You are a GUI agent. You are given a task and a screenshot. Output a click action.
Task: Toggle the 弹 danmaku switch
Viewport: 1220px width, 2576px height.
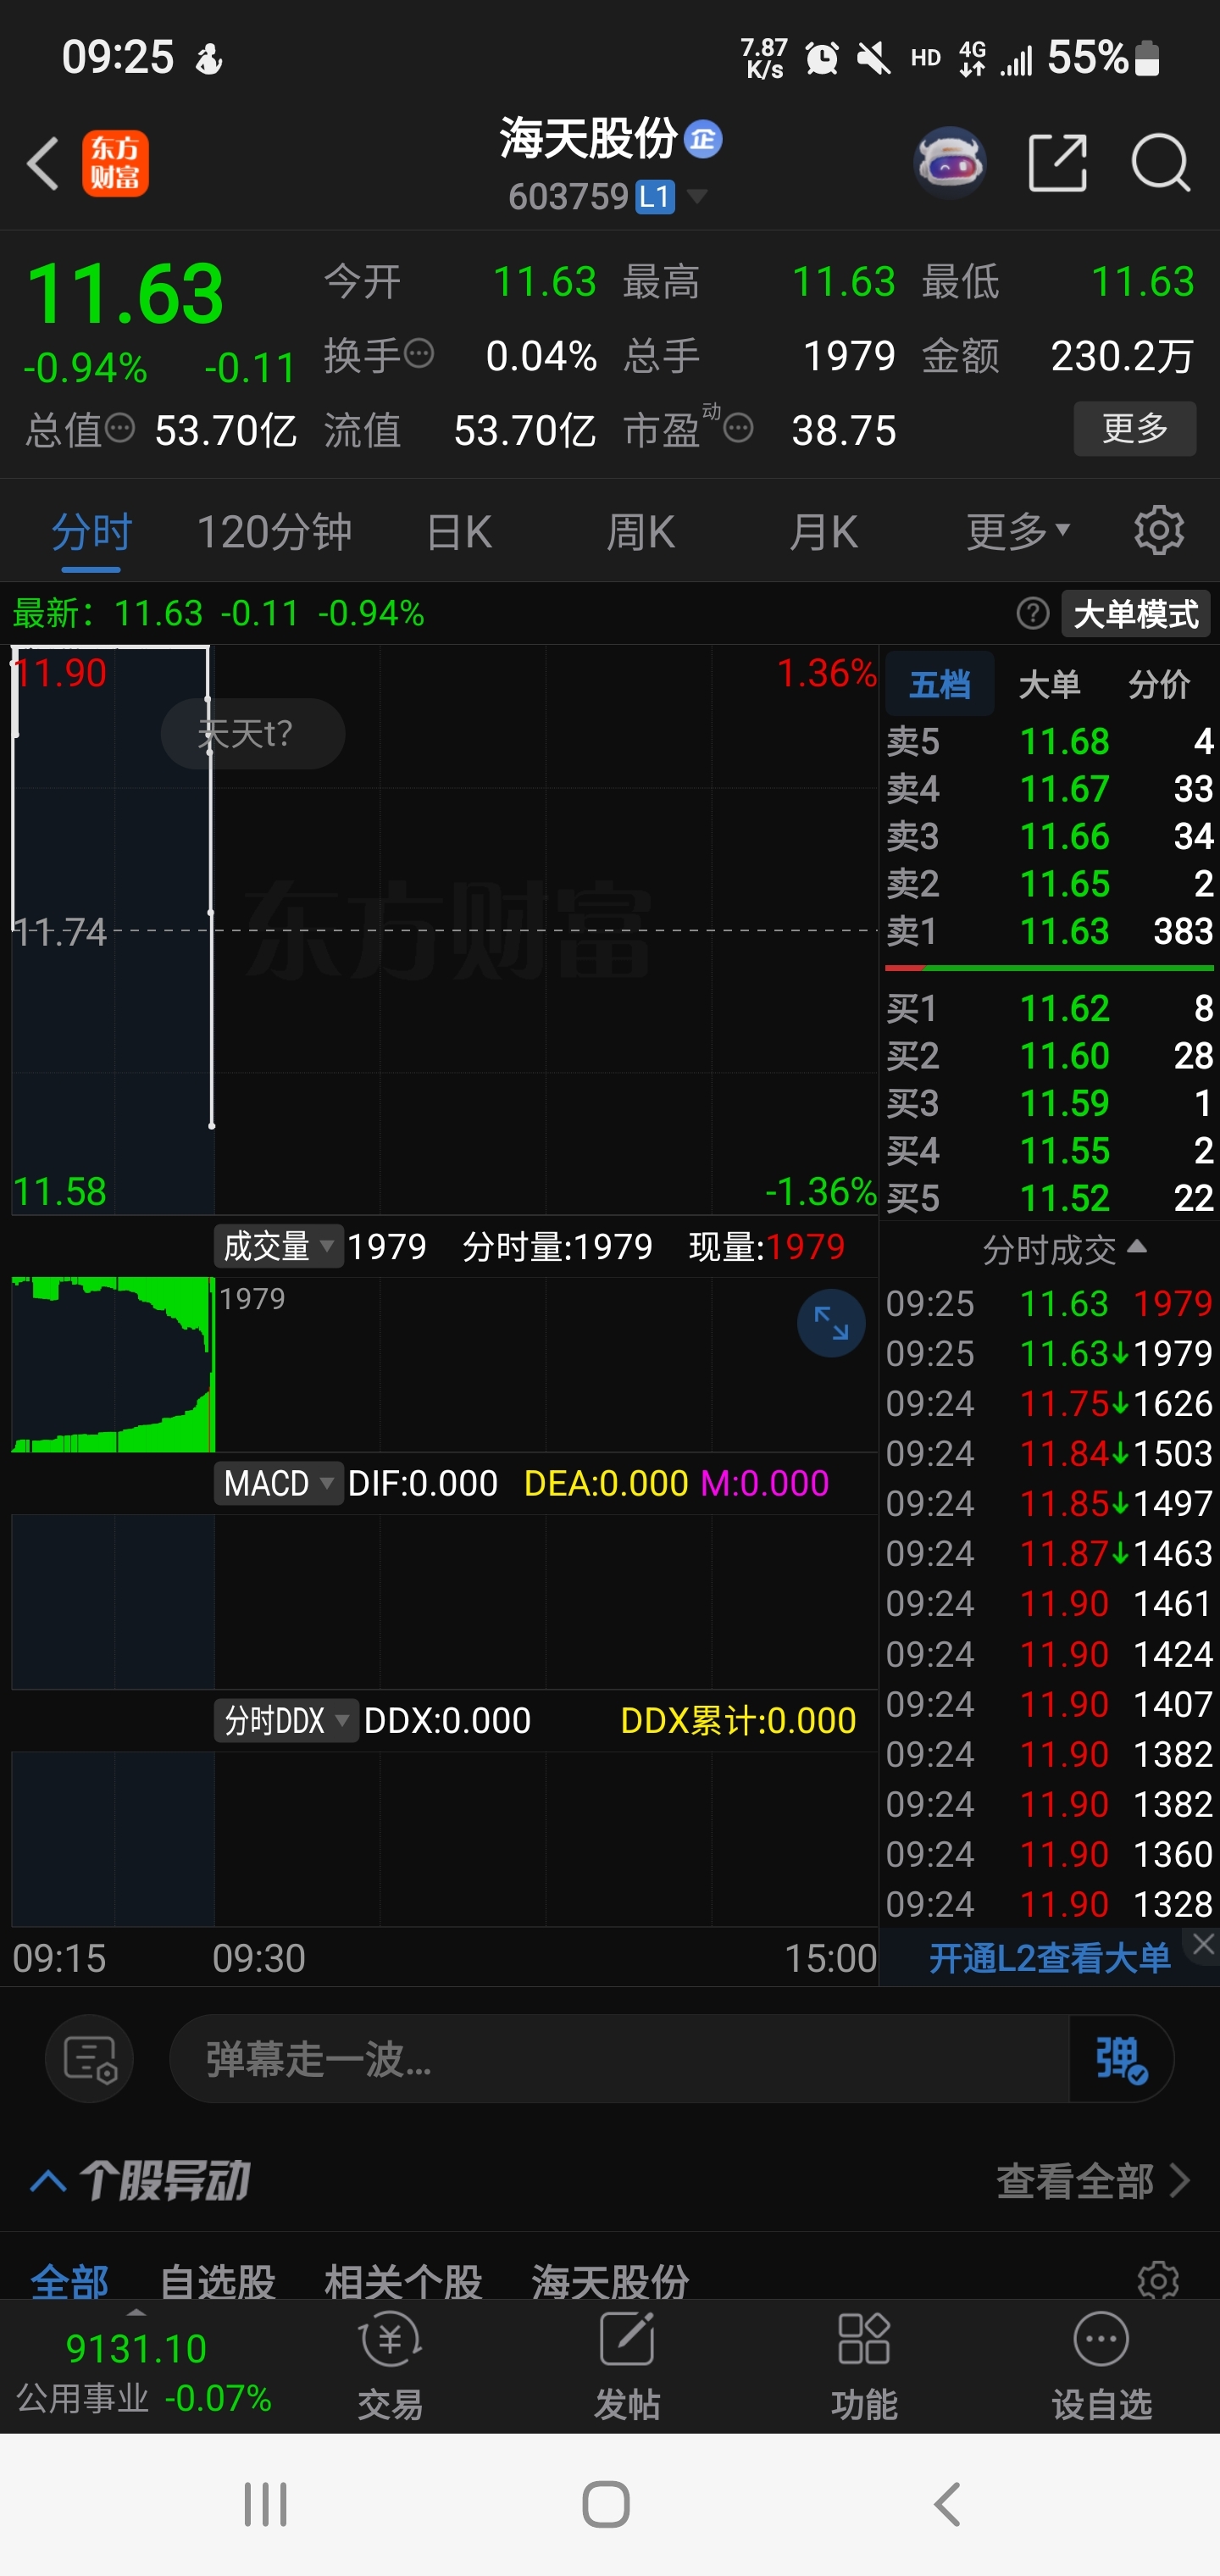click(1121, 2059)
